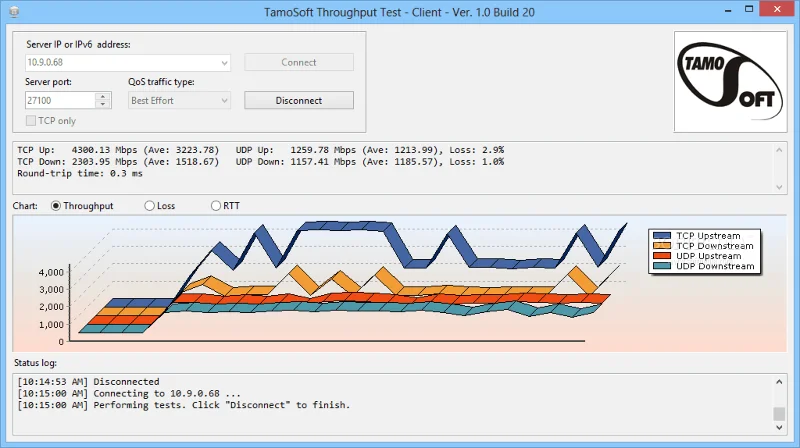The image size is (800, 448).
Task: Click the UDP Upstream red legend swatch
Action: [x=662, y=256]
